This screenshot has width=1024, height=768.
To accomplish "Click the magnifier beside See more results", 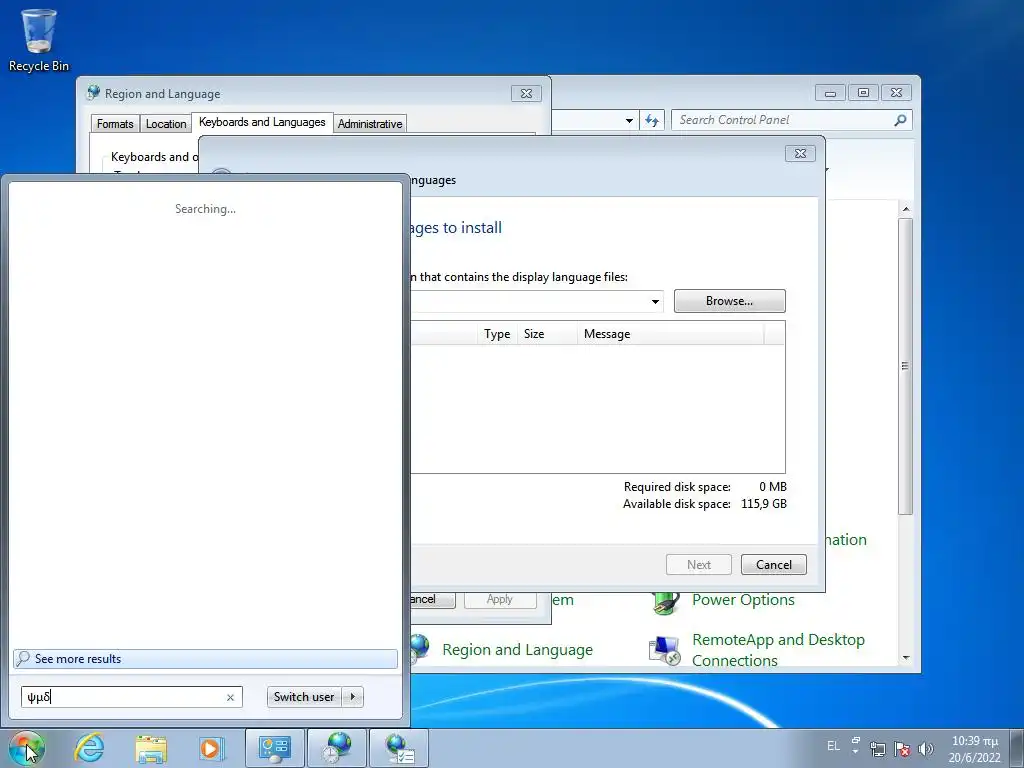I will [24, 658].
